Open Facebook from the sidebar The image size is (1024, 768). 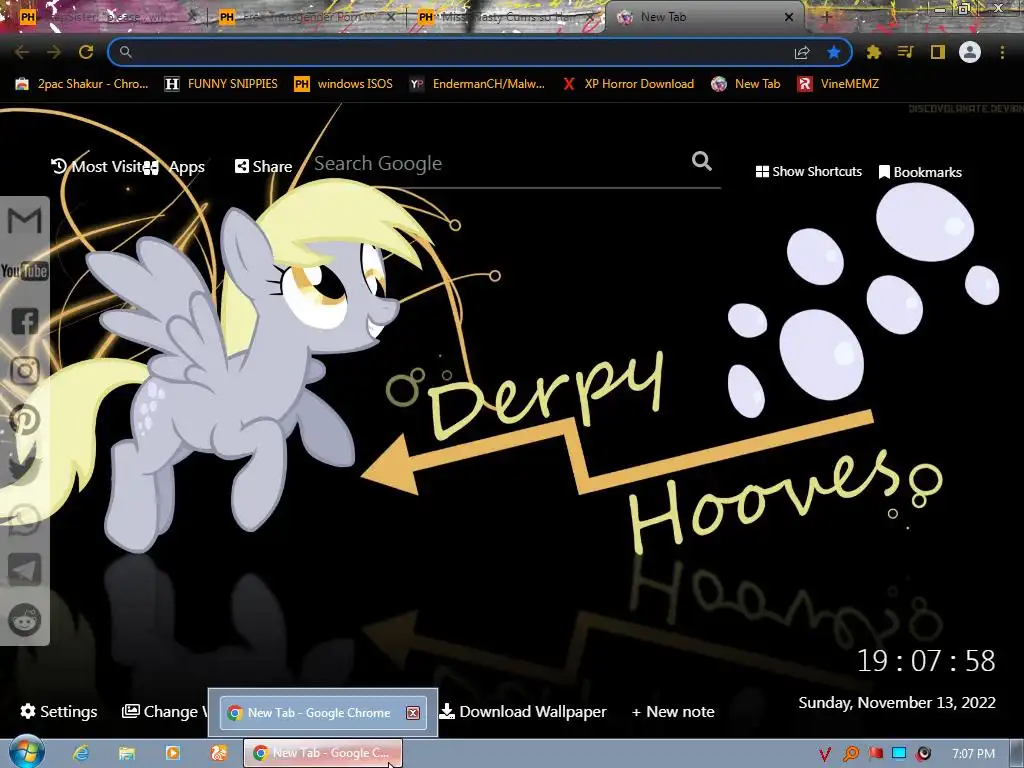pos(25,321)
